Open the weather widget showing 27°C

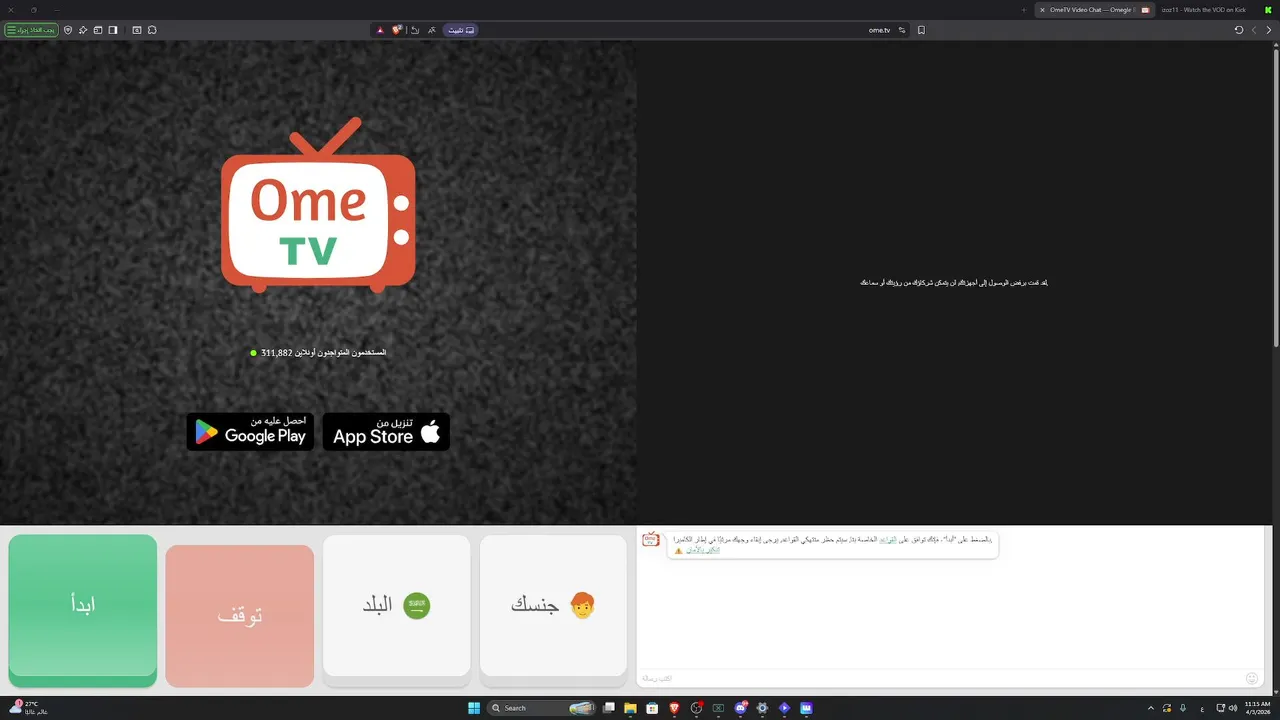pyautogui.click(x=28, y=708)
